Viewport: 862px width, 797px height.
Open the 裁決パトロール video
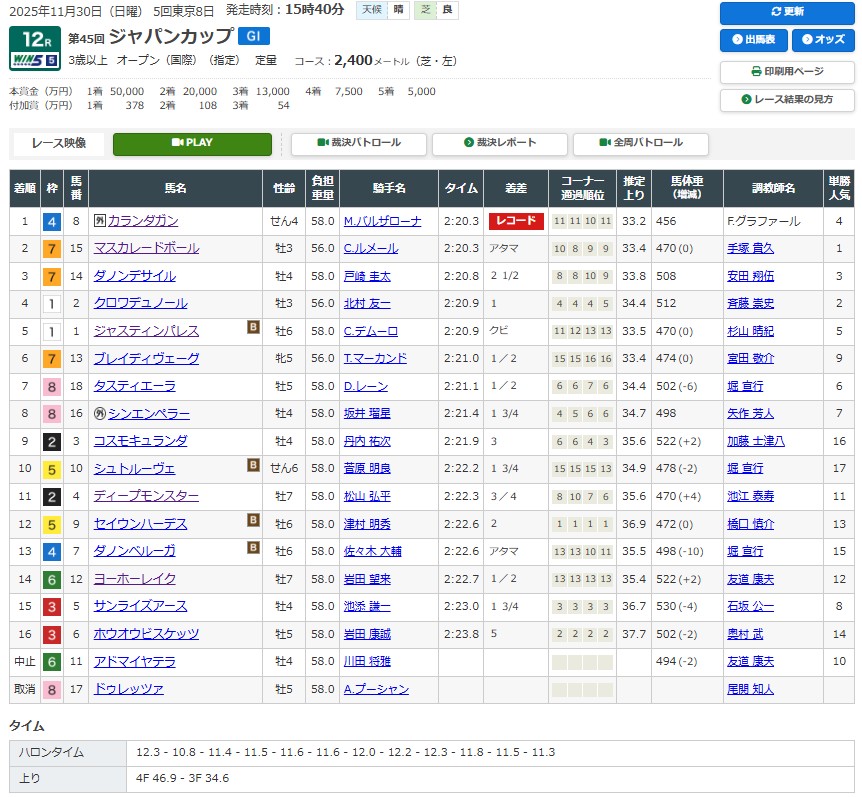coord(359,143)
